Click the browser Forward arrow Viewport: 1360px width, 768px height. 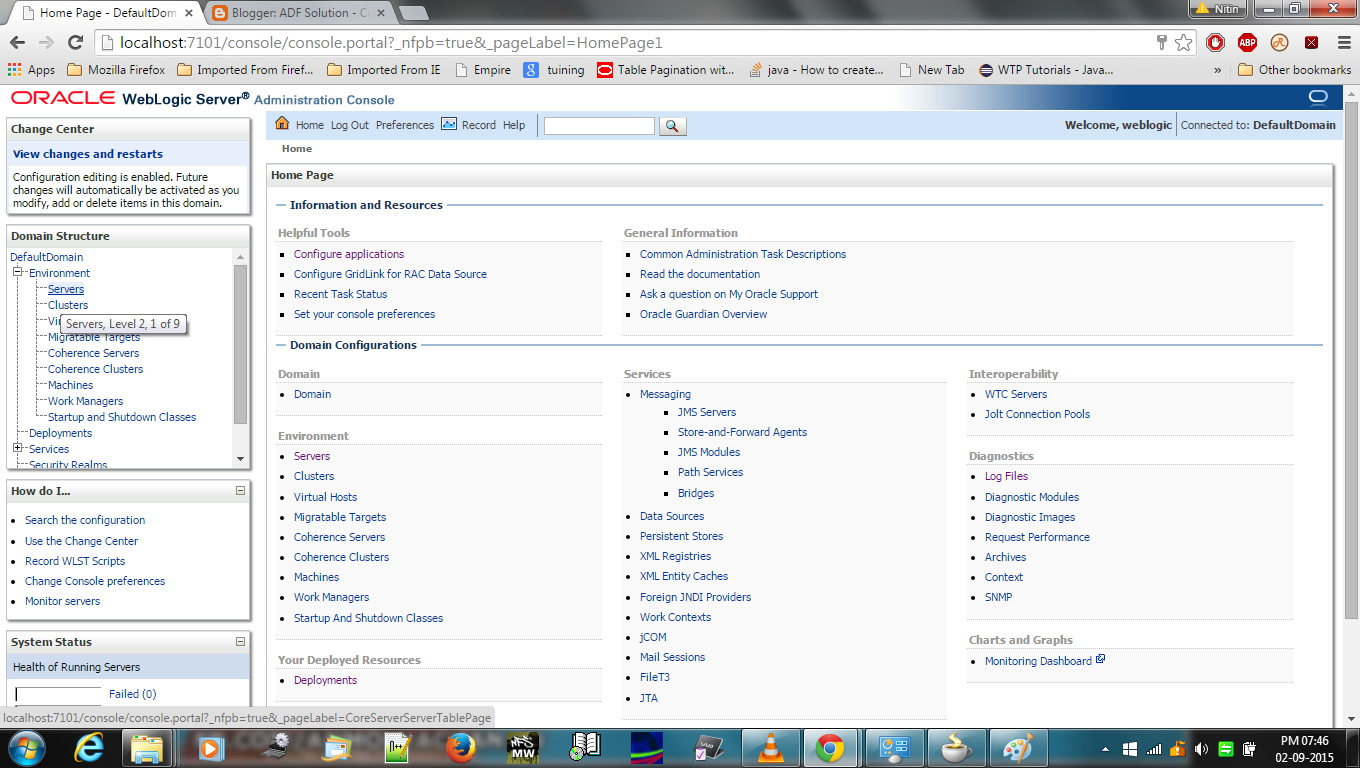click(x=46, y=43)
